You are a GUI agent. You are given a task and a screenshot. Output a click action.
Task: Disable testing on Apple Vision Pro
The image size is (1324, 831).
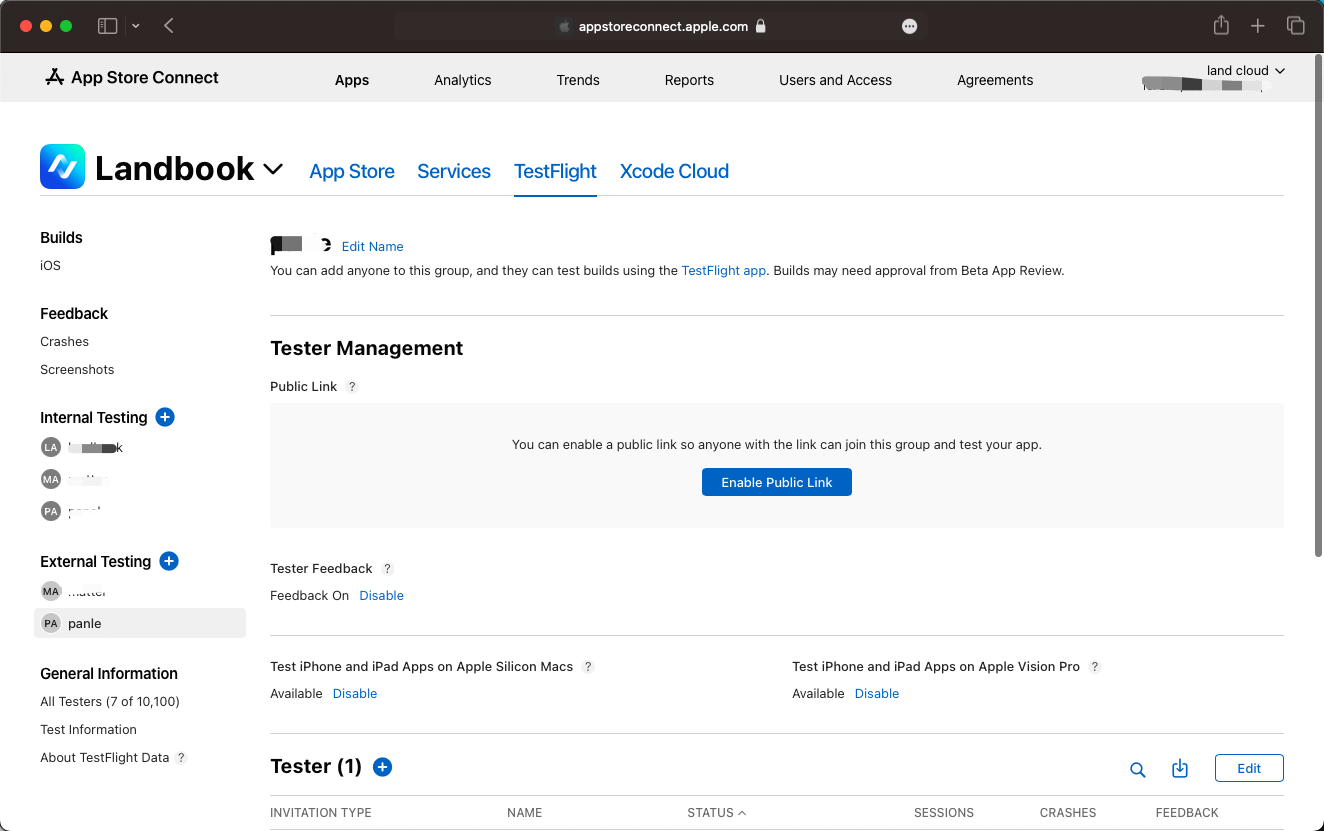877,694
